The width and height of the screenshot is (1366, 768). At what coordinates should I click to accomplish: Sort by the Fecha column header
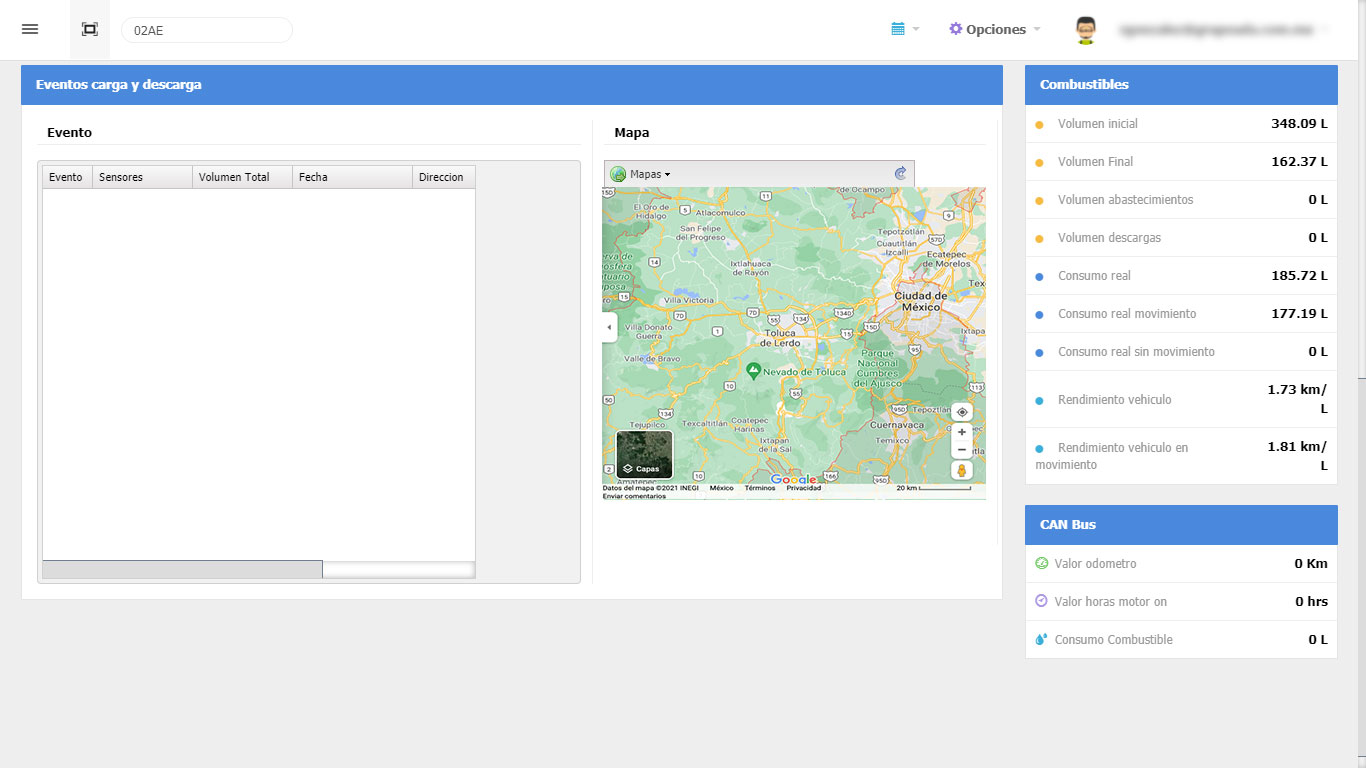(x=351, y=177)
